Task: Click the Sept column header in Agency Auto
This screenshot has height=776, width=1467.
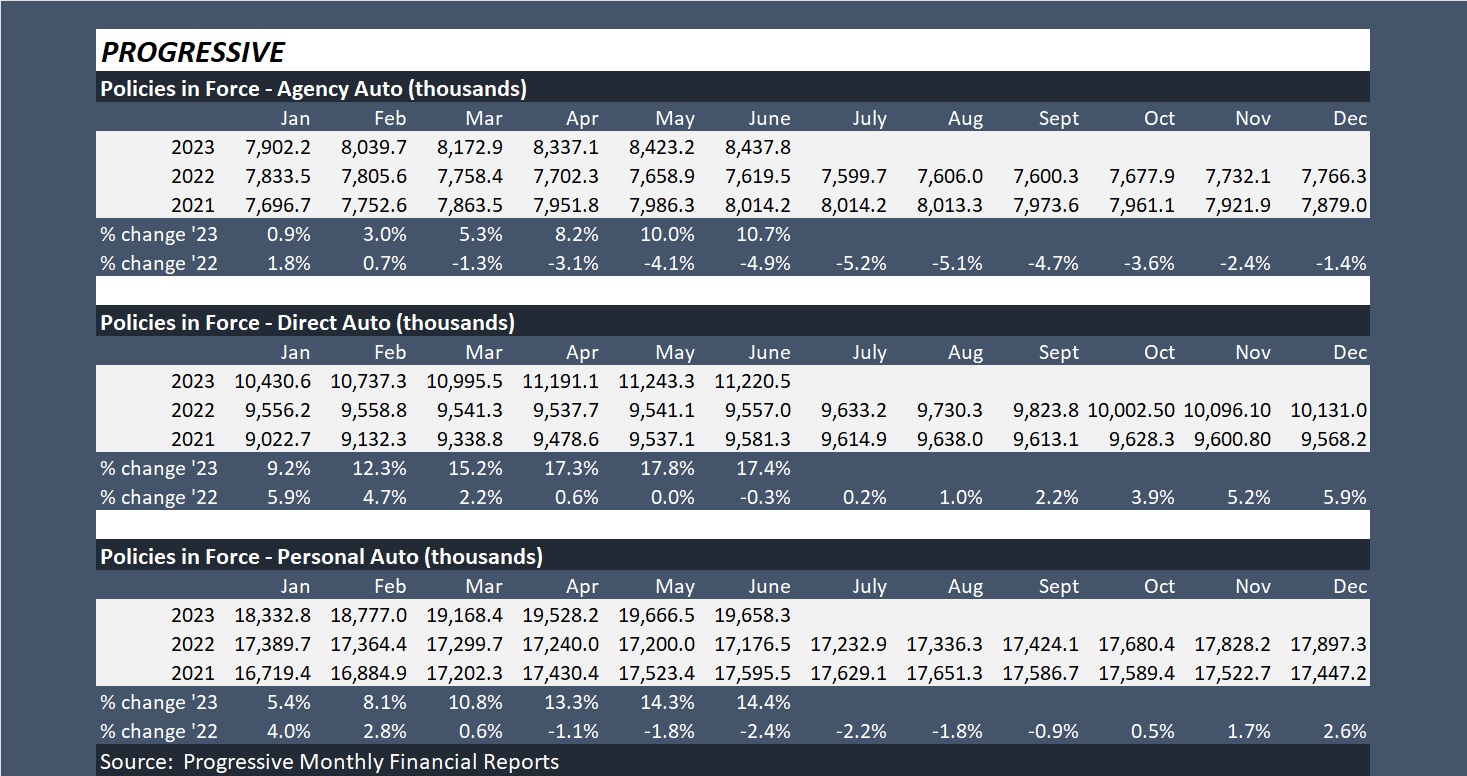Action: pyautogui.click(x=1058, y=118)
